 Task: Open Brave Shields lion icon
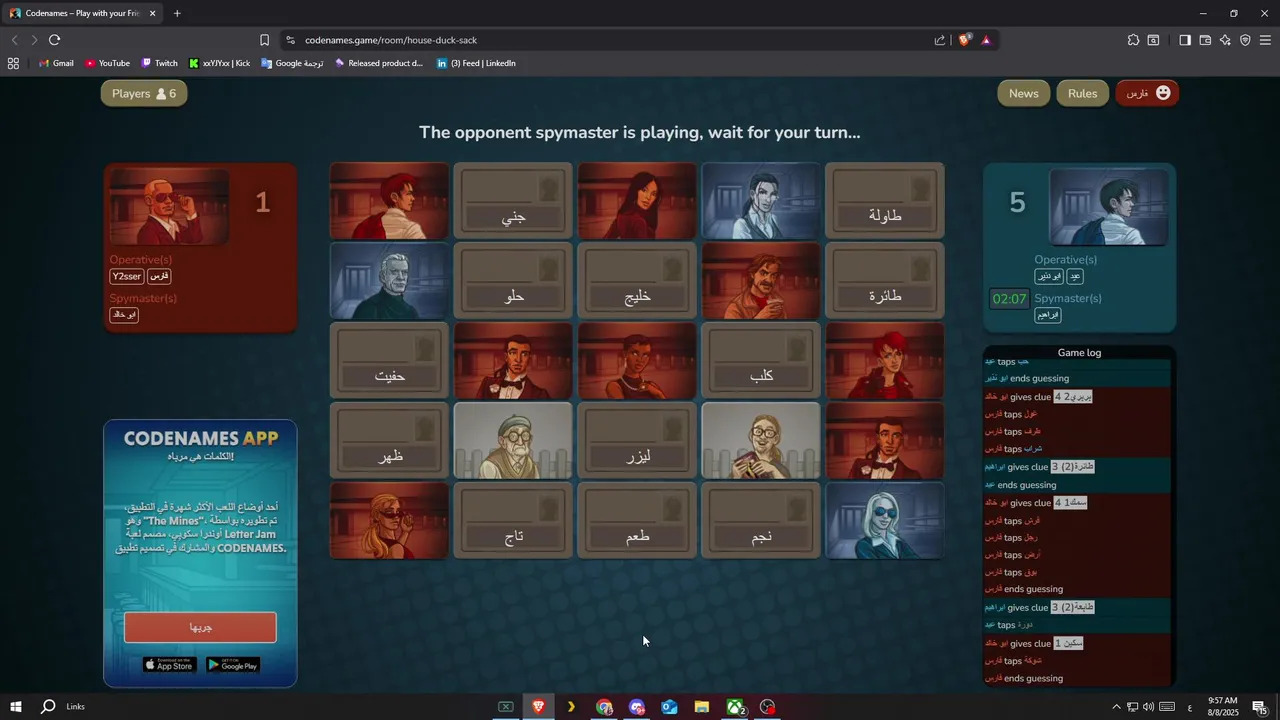[964, 40]
